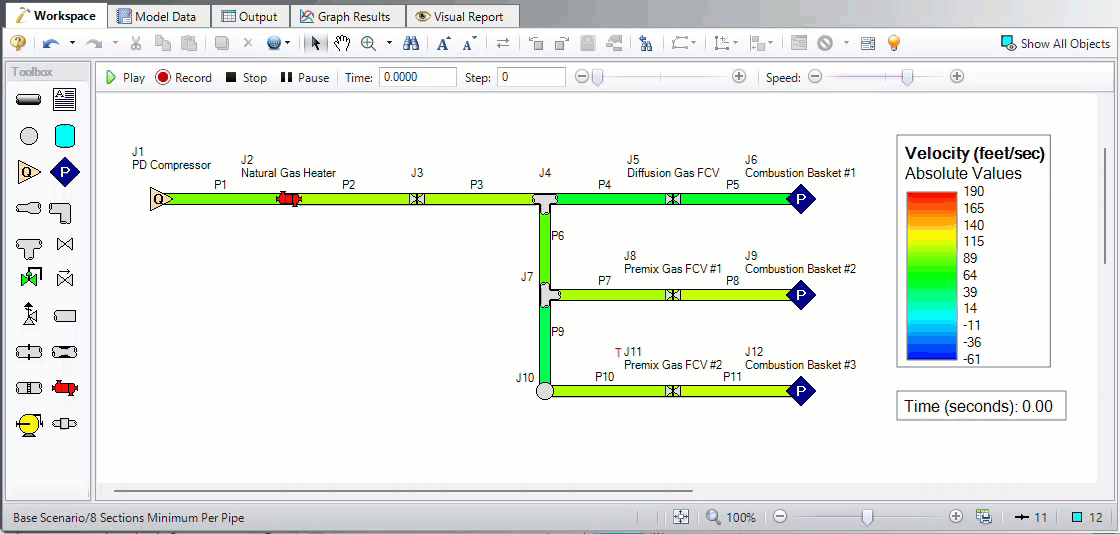
Task: Pause the animation playback
Action: click(304, 77)
